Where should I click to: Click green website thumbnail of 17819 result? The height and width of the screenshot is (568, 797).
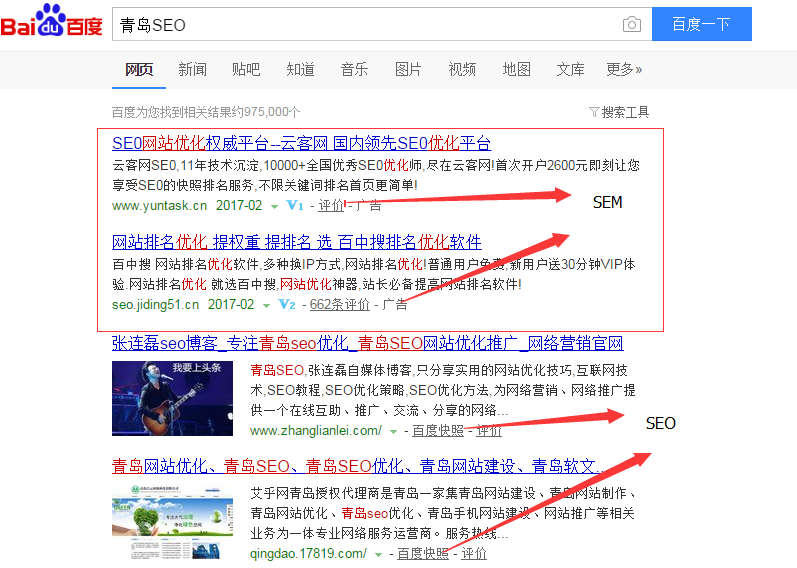click(x=172, y=522)
